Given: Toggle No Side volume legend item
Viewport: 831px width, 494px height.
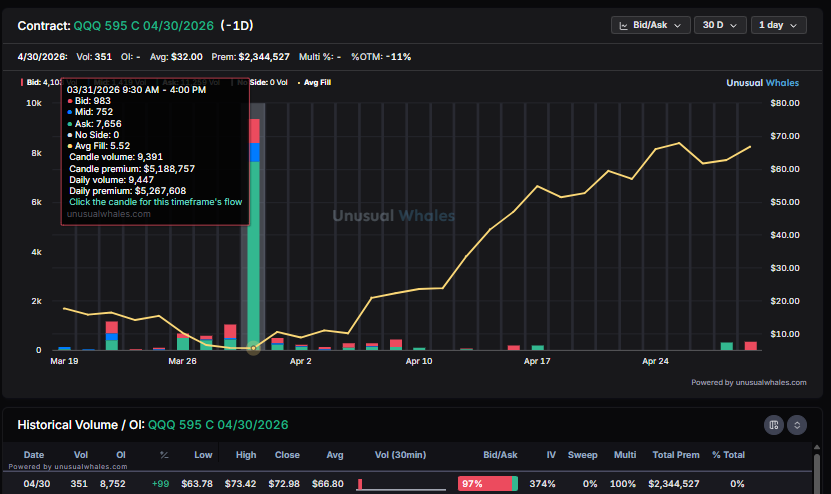Looking at the screenshot, I should pos(263,82).
